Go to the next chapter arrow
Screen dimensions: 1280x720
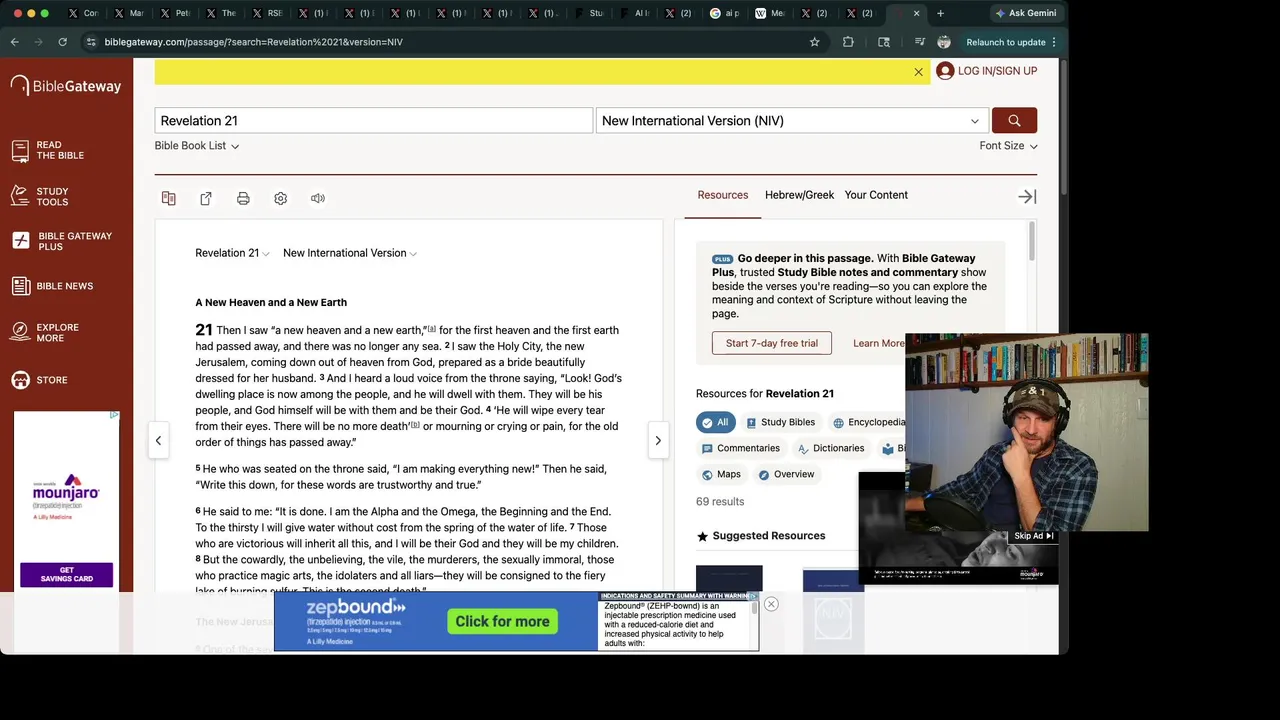pyautogui.click(x=658, y=440)
